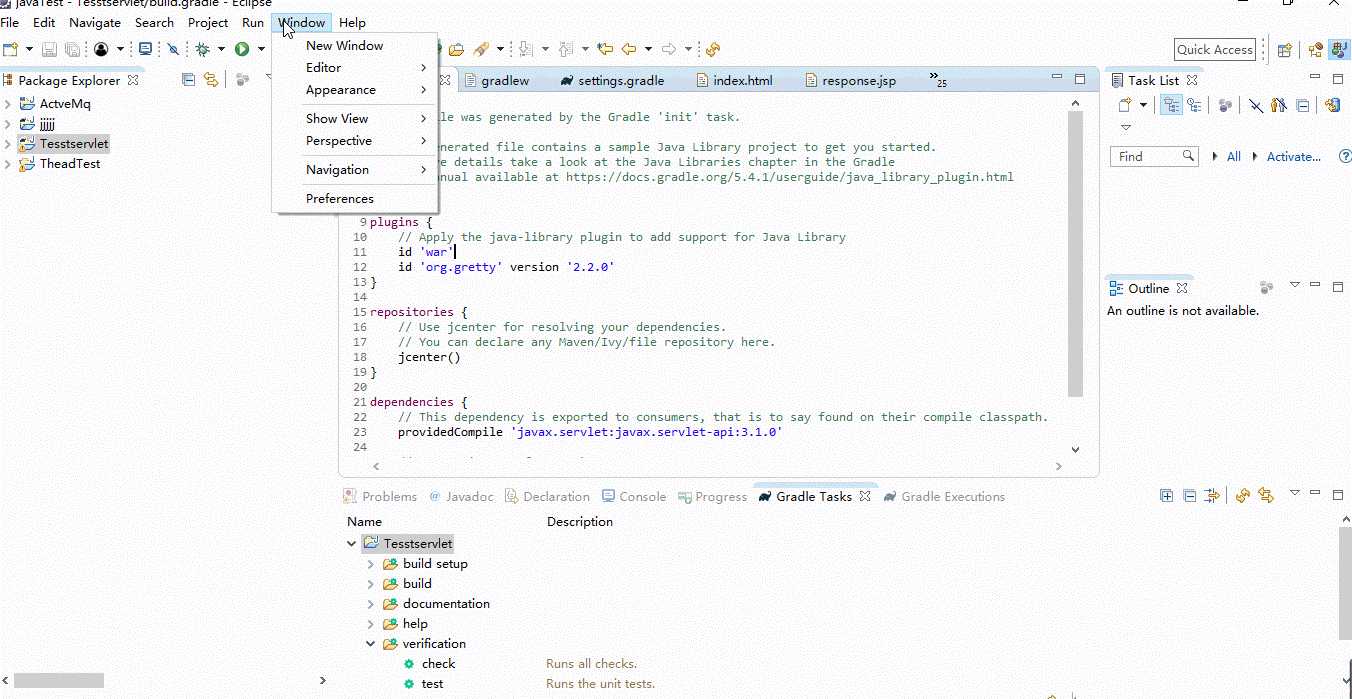This screenshot has width=1352, height=699.
Task: Collapse the verification task group
Action: pyautogui.click(x=371, y=644)
